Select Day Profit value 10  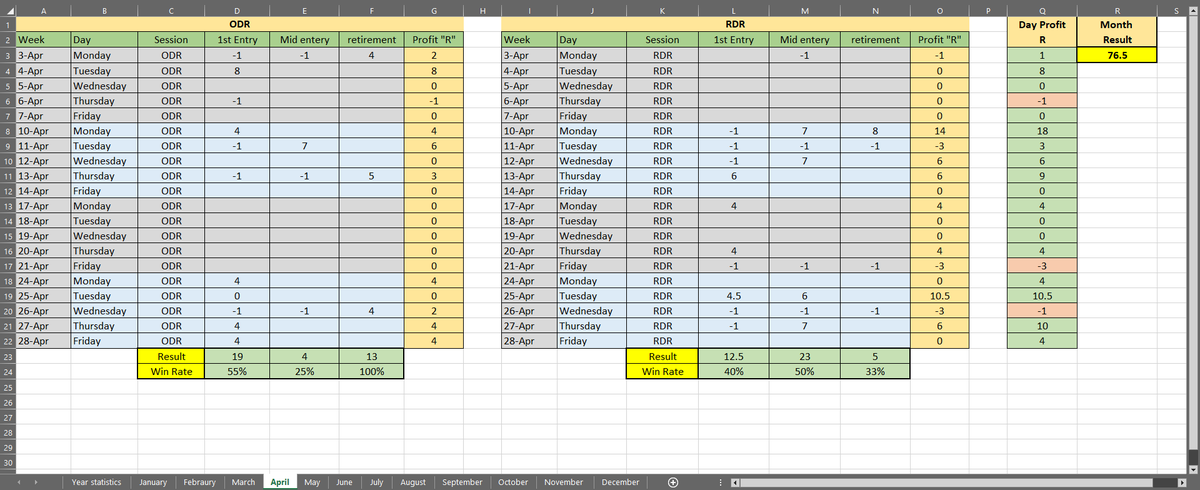pyautogui.click(x=1042, y=326)
